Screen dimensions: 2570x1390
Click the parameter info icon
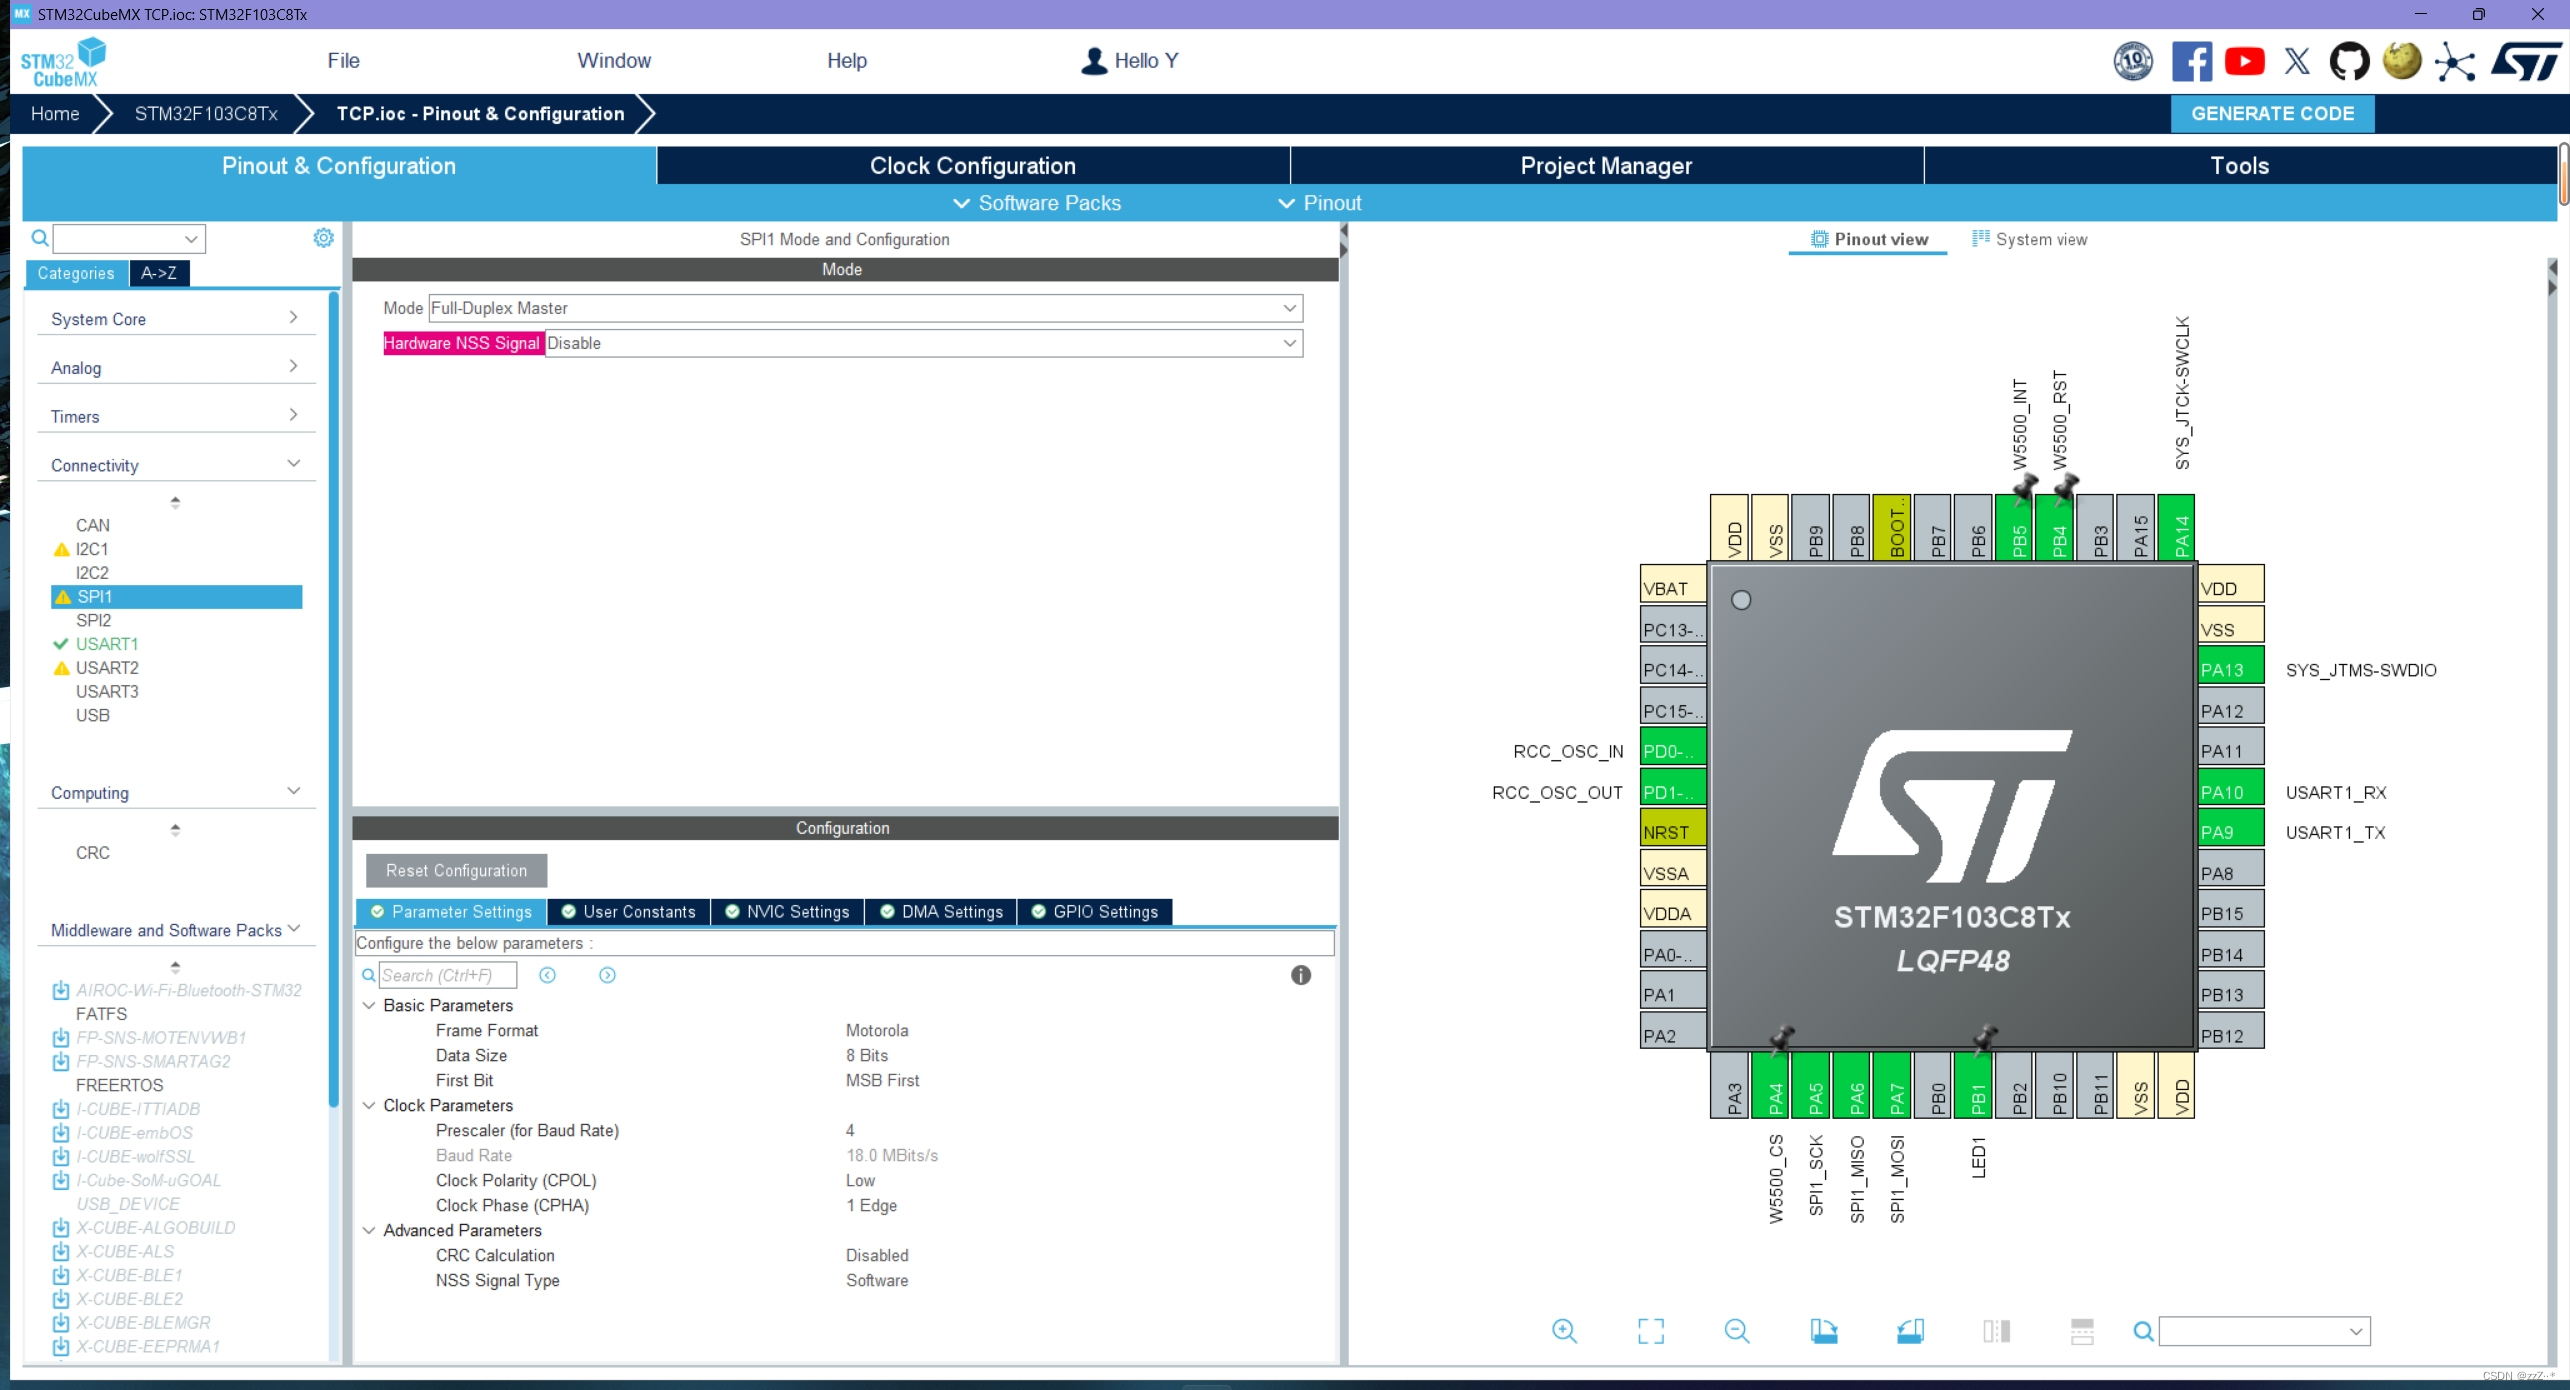pyautogui.click(x=1300, y=975)
